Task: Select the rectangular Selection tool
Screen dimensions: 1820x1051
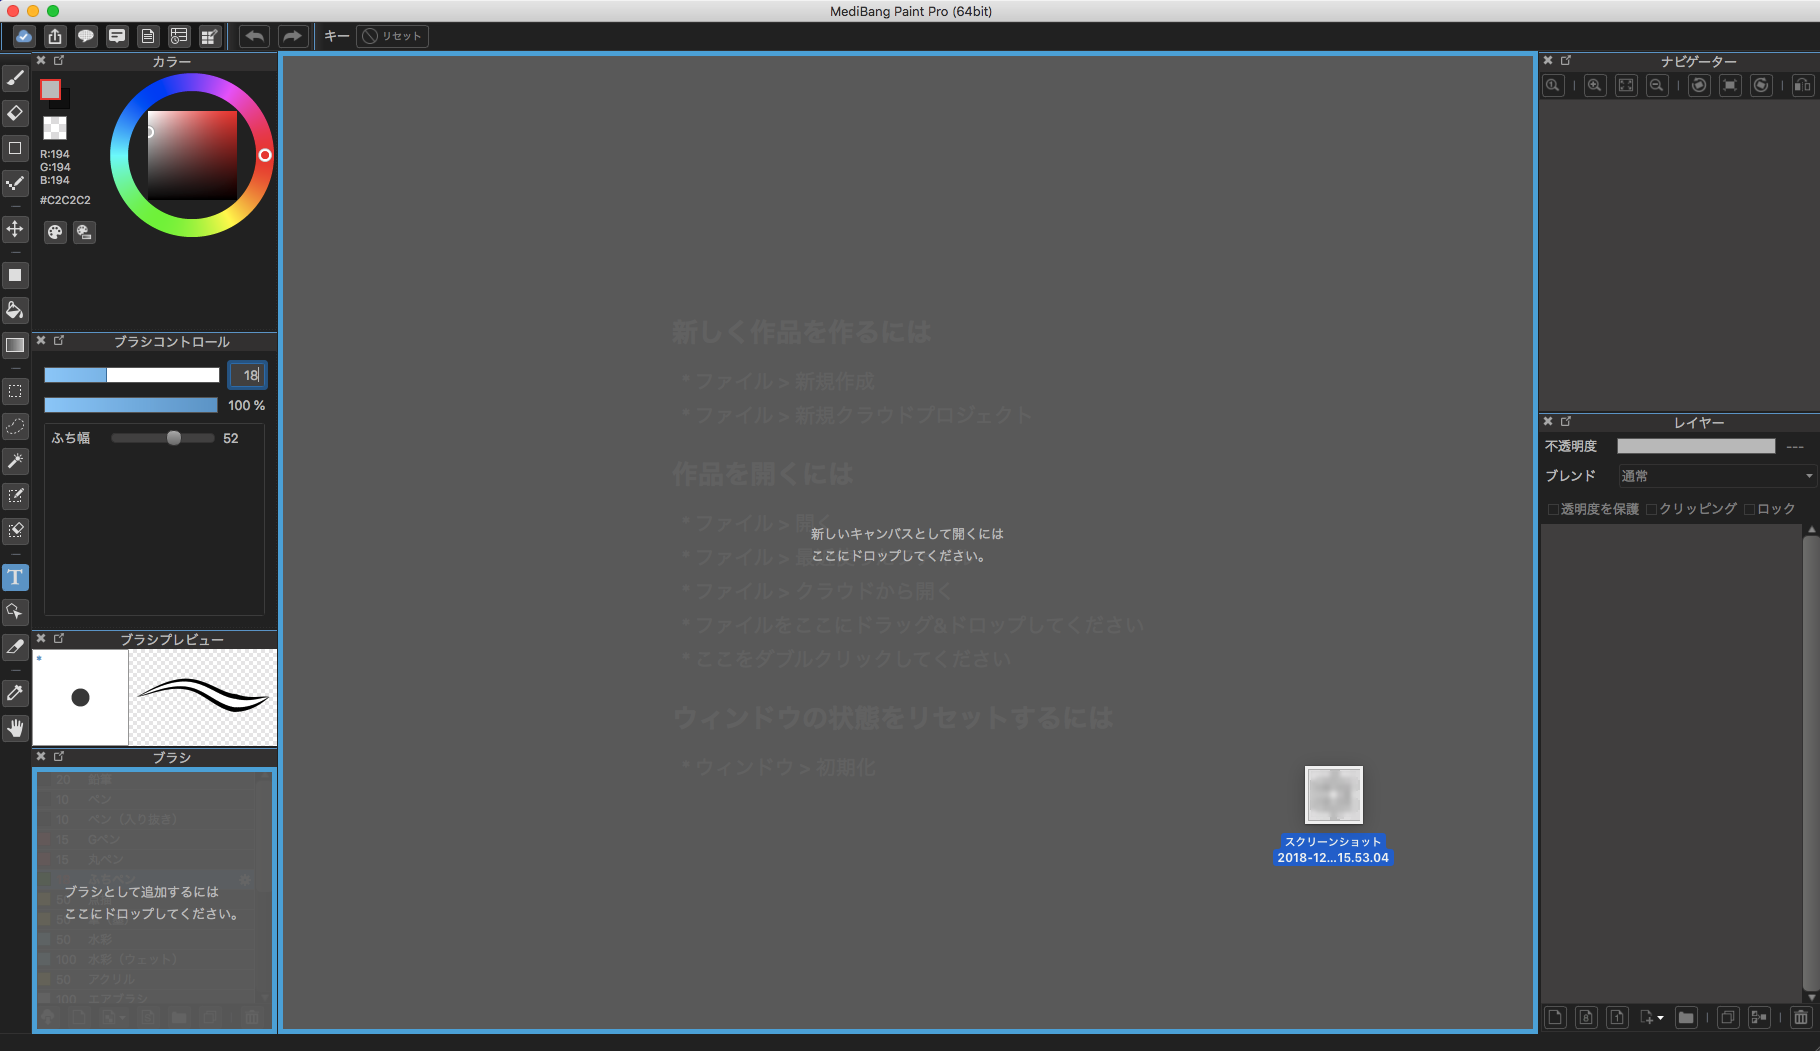Action: pyautogui.click(x=15, y=391)
